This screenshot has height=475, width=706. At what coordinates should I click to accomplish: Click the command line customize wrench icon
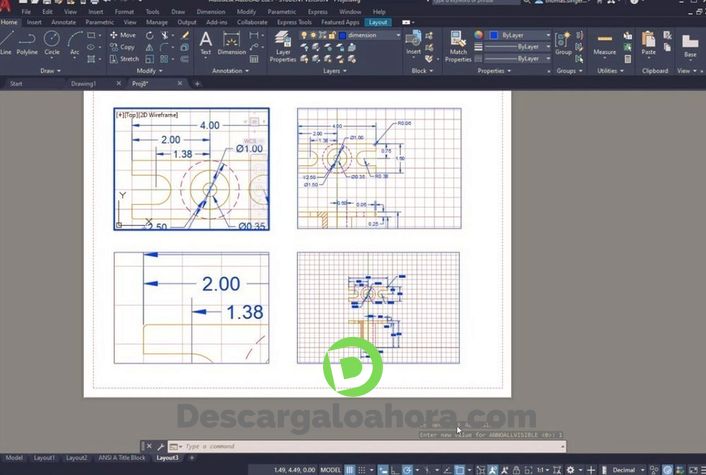(160, 447)
